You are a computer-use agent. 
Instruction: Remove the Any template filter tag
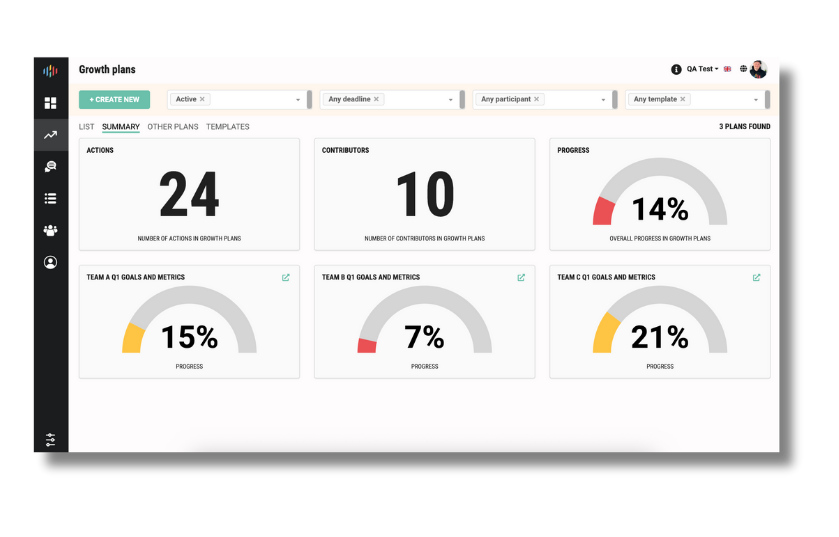[x=683, y=99]
